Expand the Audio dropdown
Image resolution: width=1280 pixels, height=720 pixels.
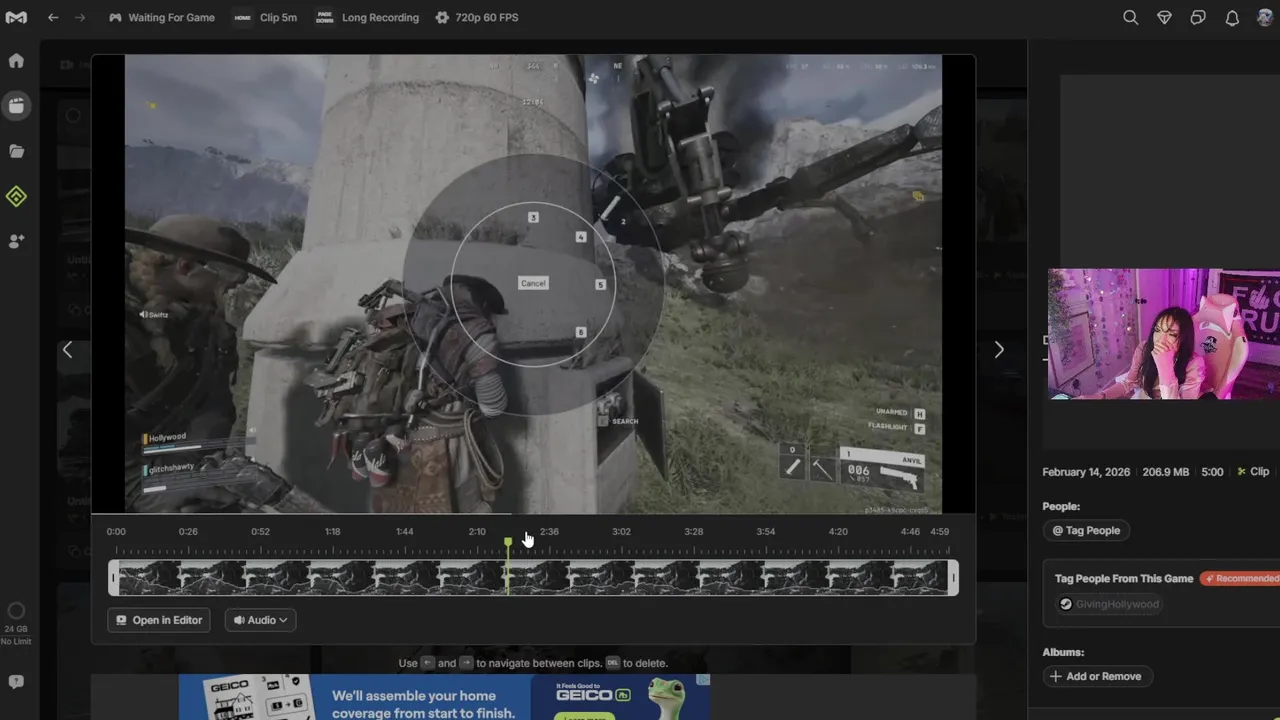(x=260, y=620)
